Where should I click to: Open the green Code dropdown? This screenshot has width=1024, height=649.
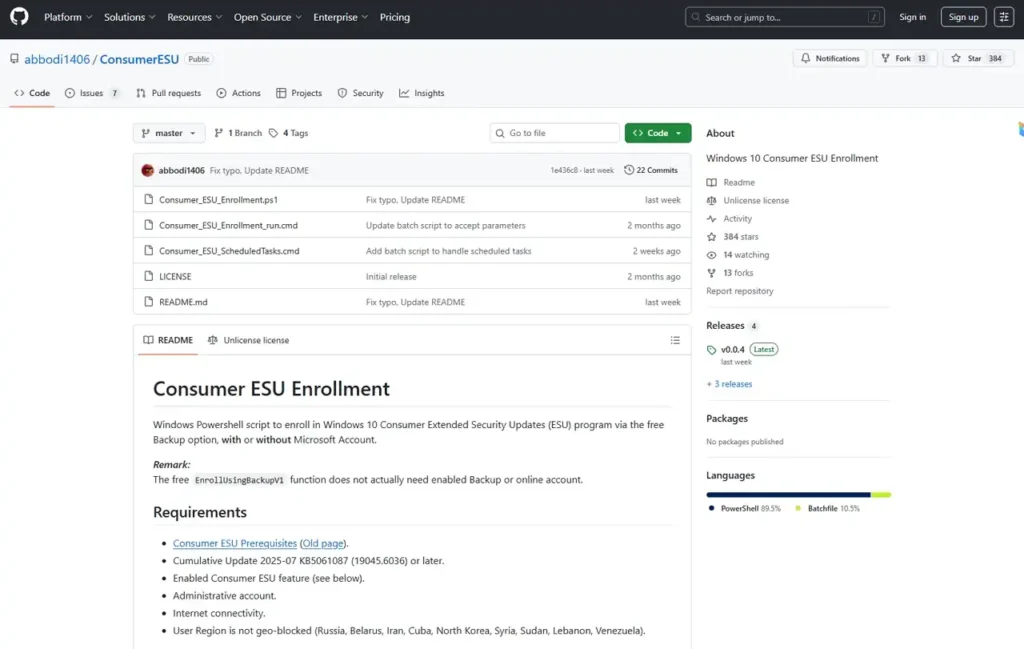click(x=657, y=133)
